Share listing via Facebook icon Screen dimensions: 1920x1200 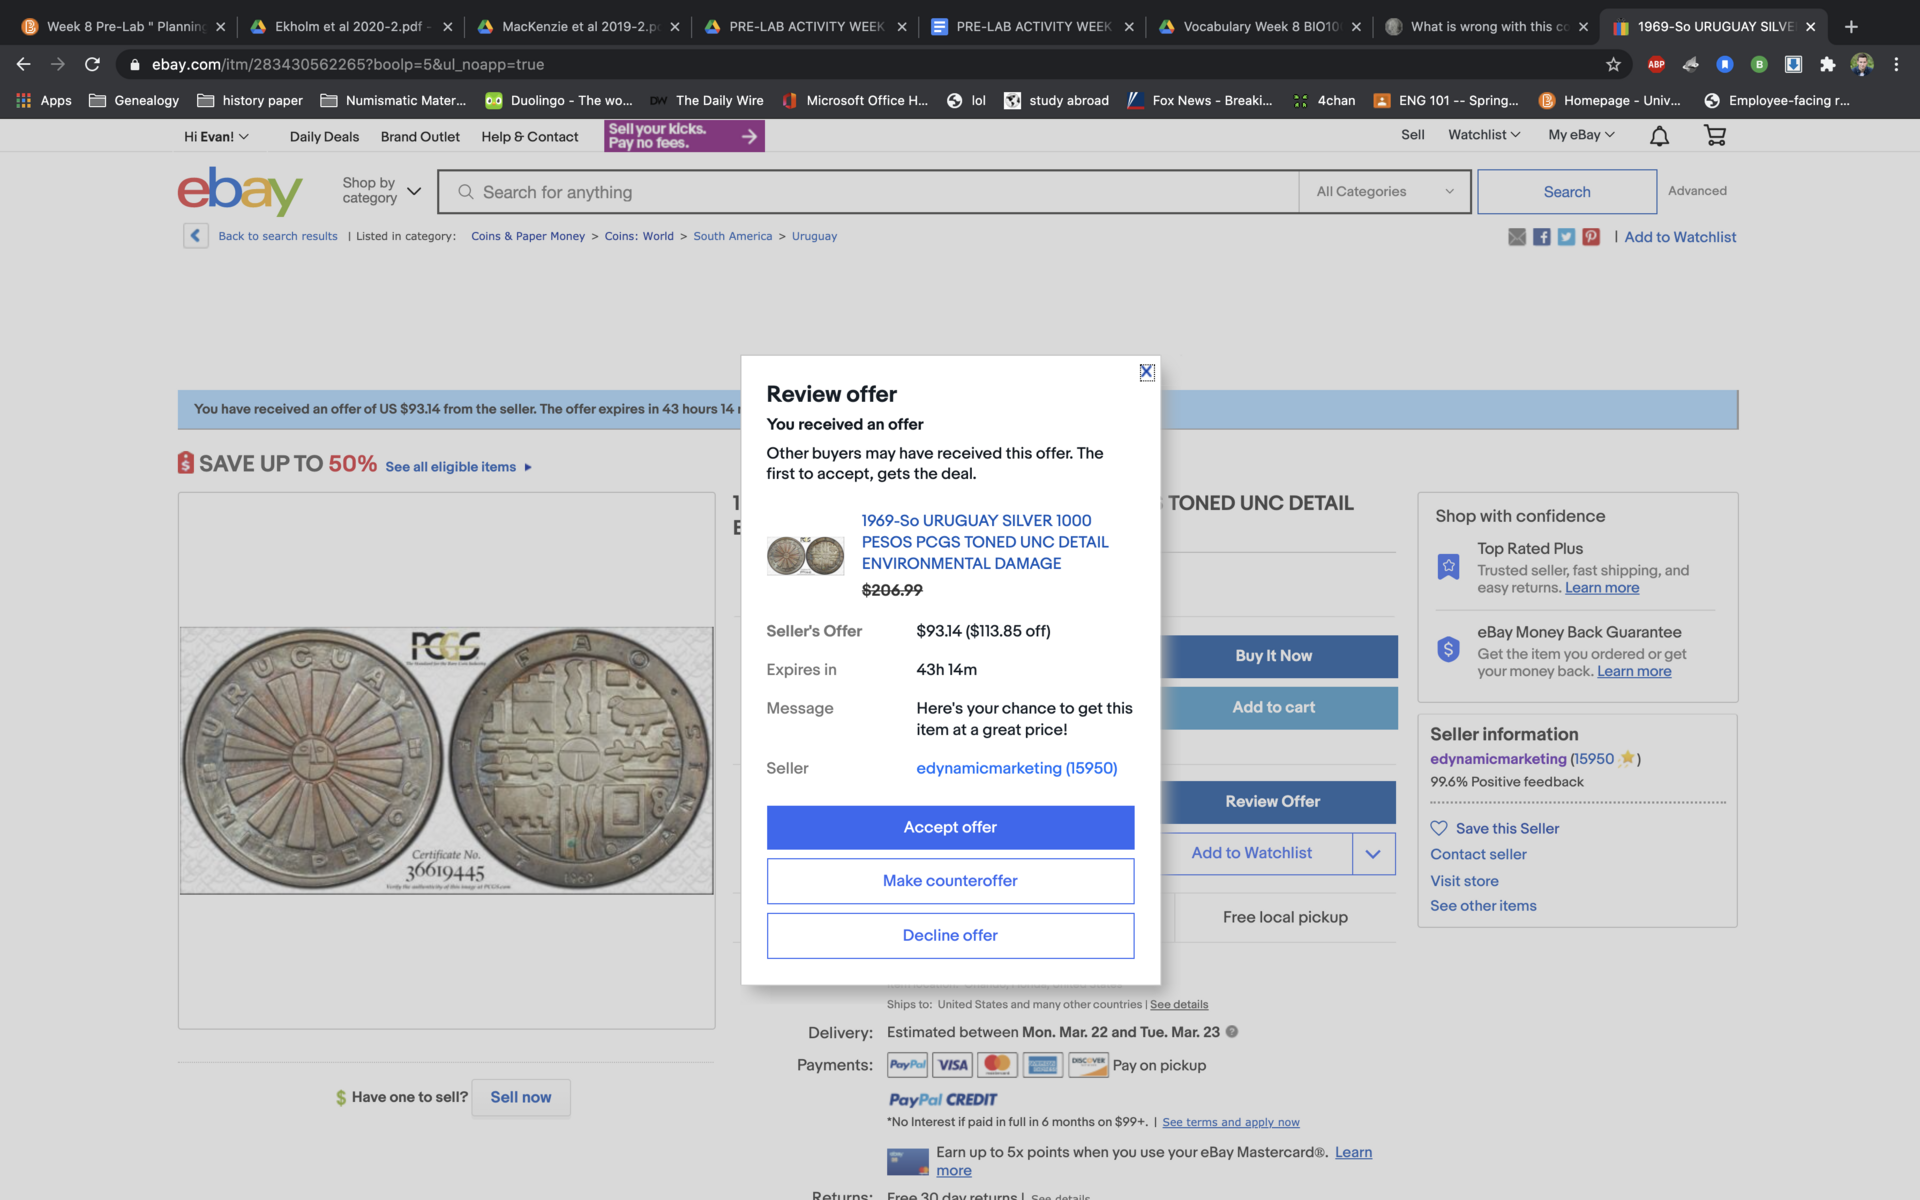1542,237
